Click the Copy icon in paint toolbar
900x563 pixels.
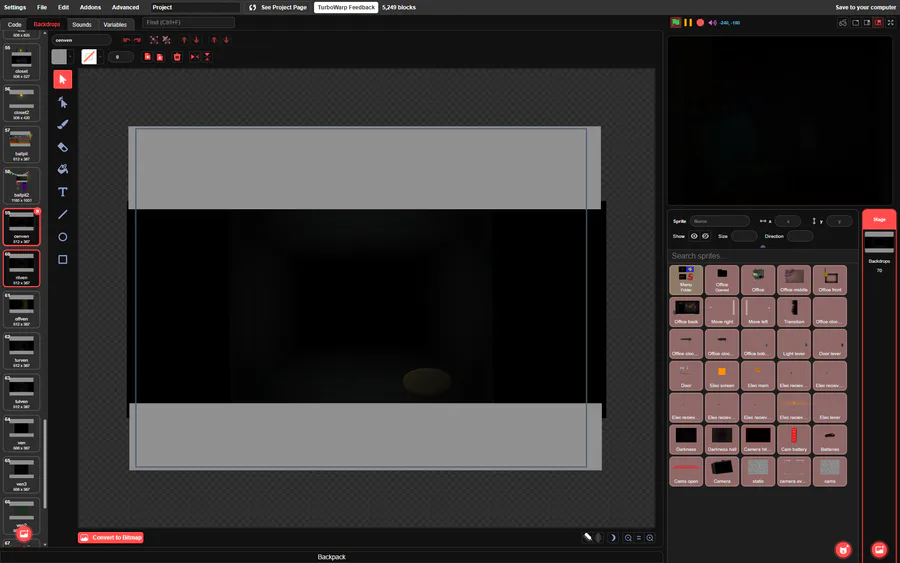(148, 57)
